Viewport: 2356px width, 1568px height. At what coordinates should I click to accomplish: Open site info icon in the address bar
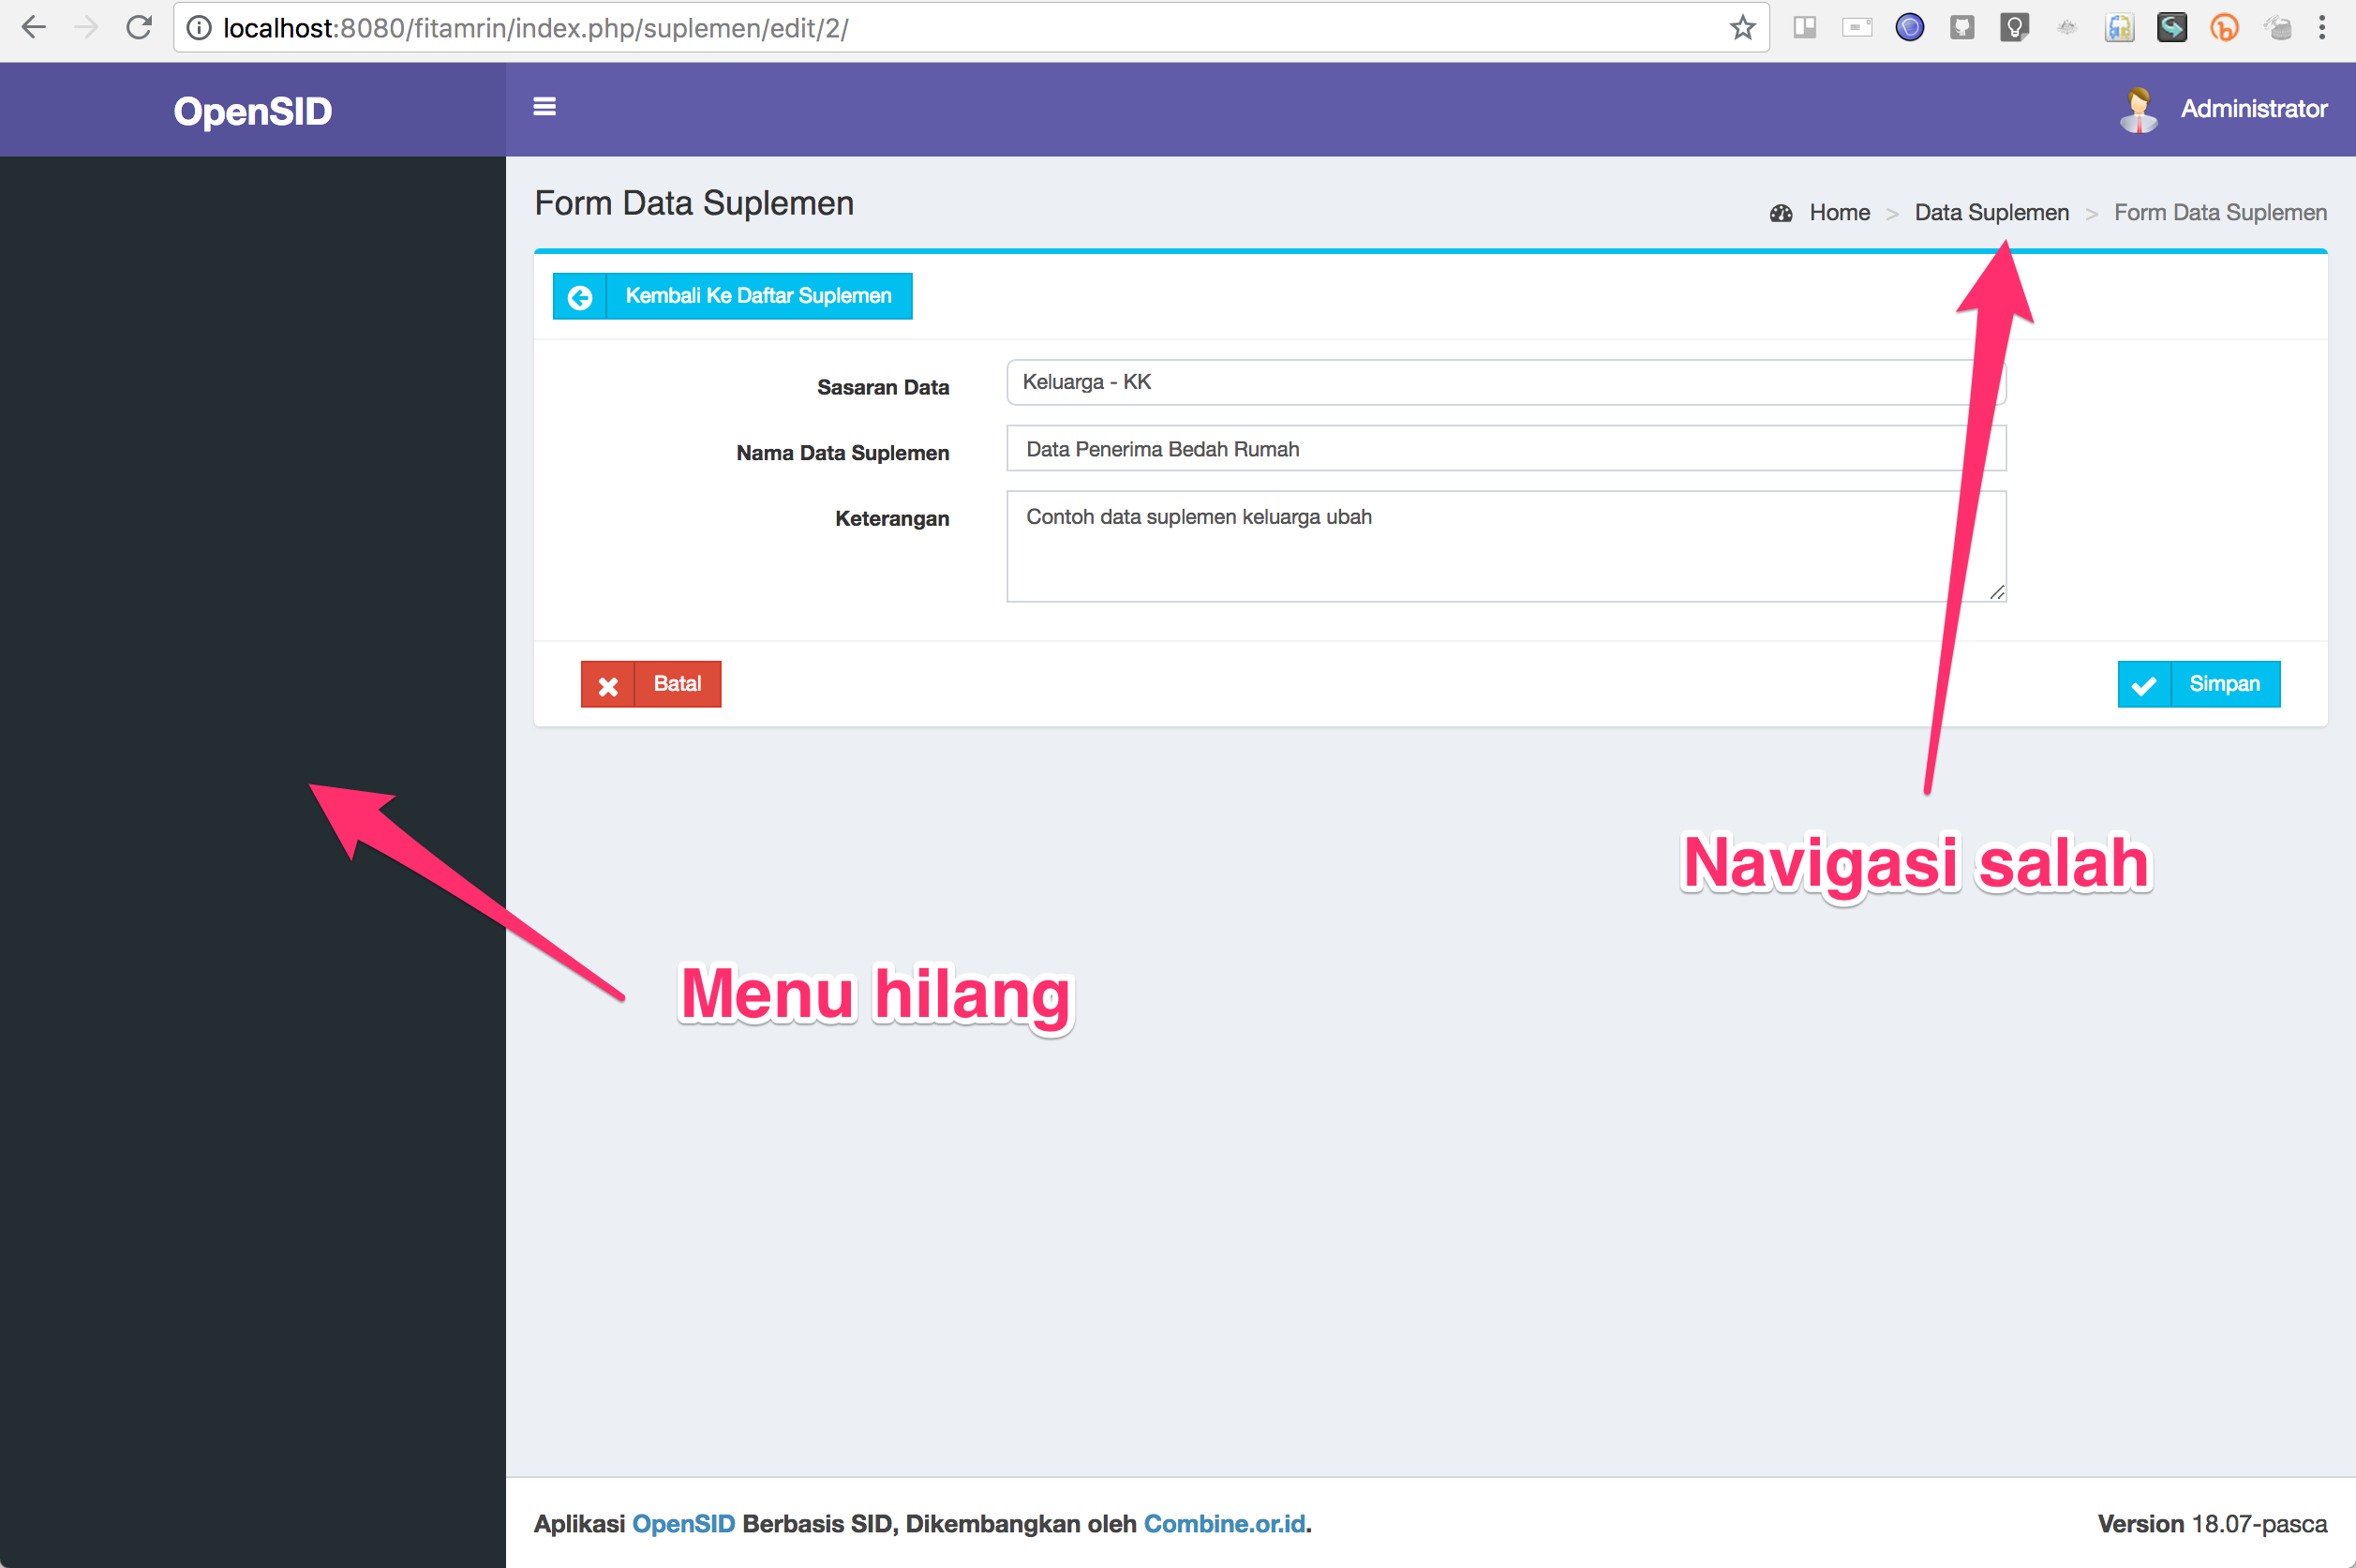tap(200, 27)
